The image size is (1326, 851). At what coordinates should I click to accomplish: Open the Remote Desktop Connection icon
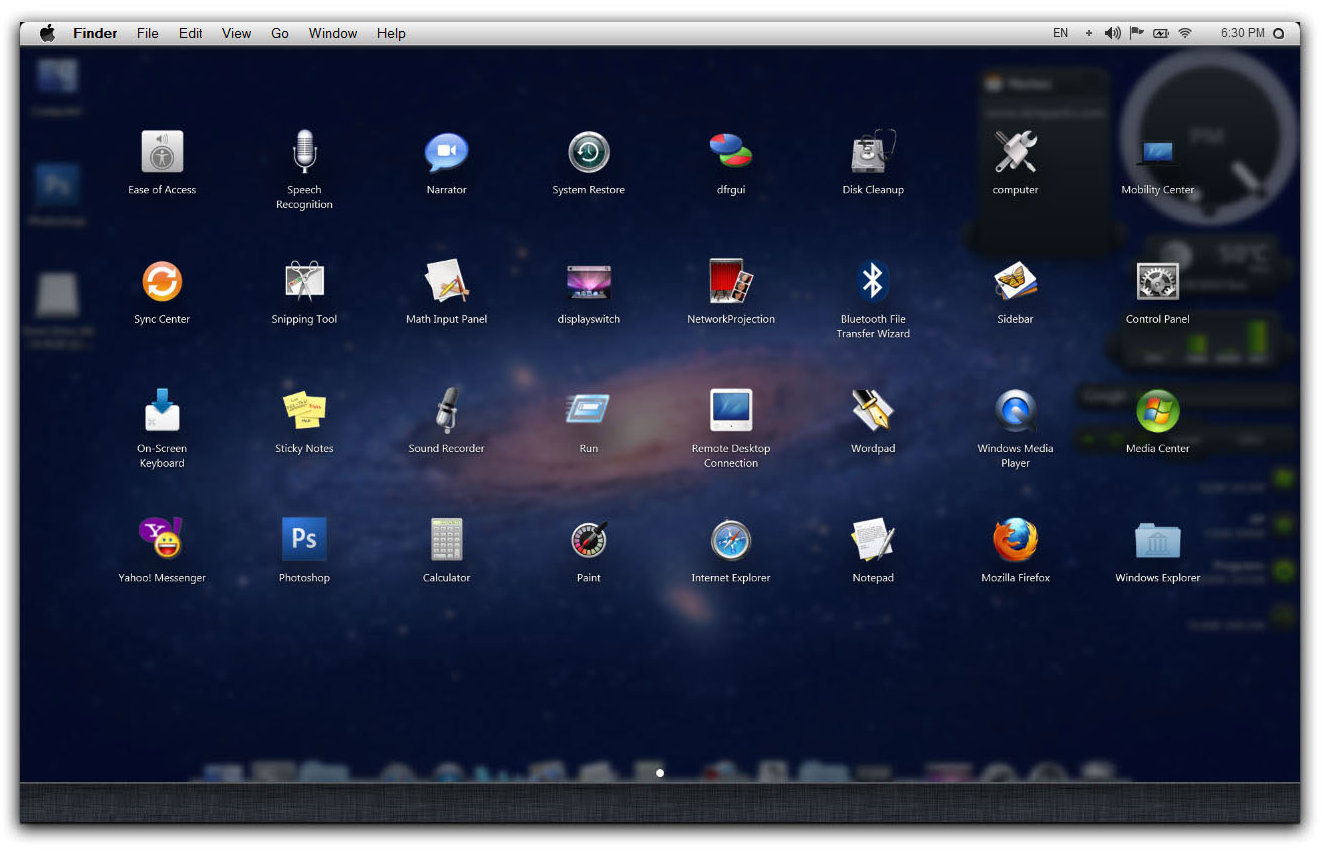click(x=731, y=411)
